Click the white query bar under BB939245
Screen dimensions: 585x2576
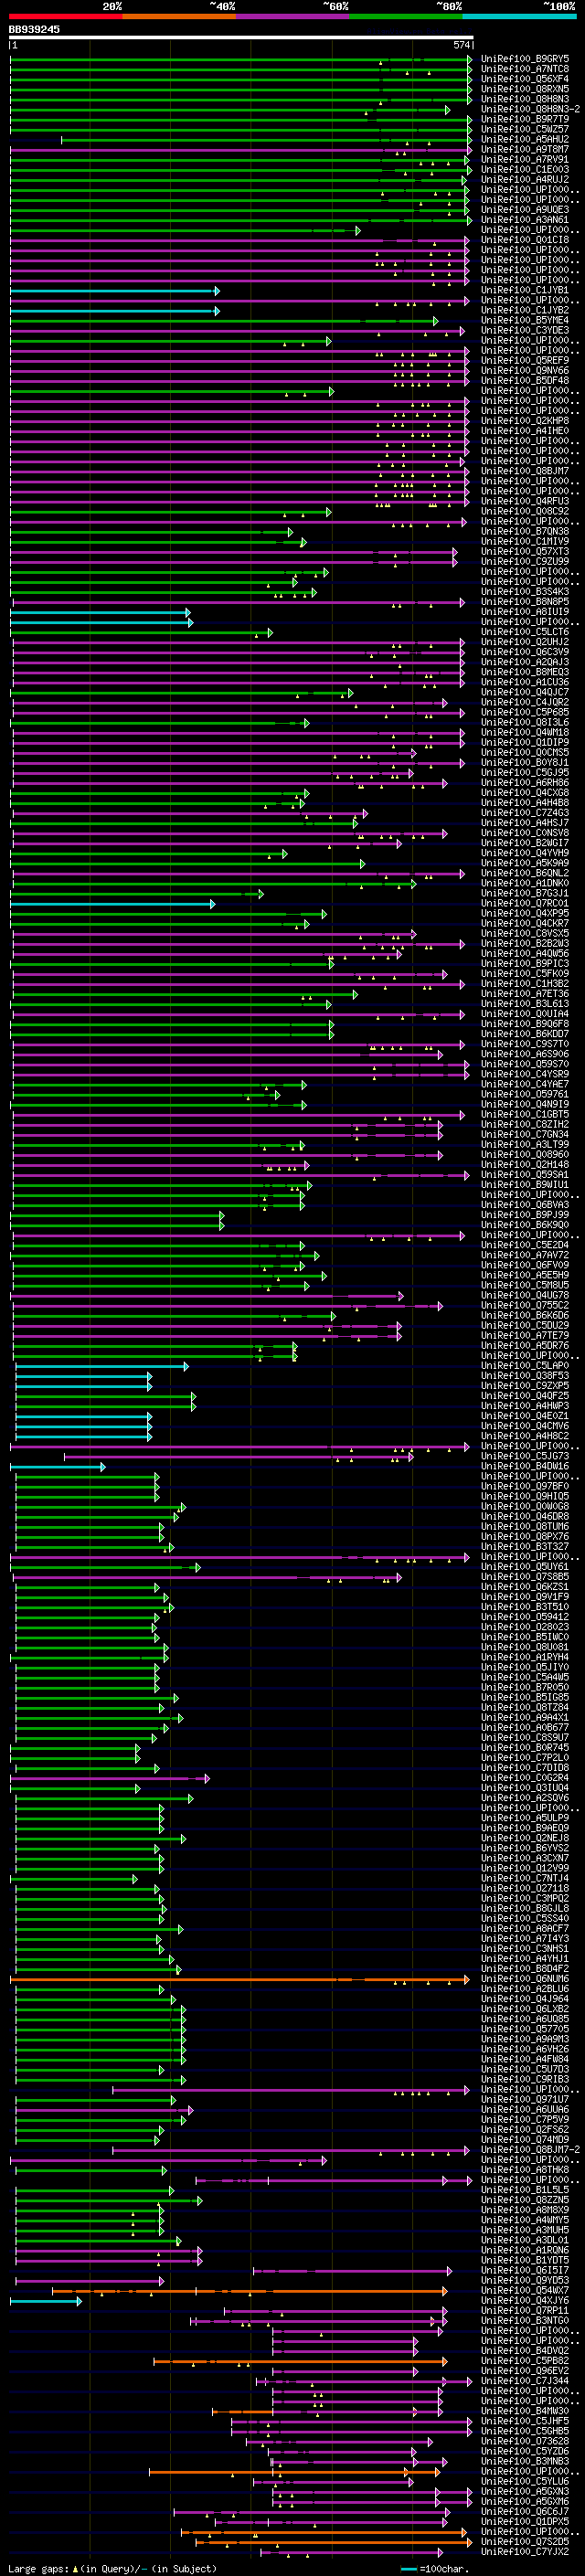click(241, 37)
